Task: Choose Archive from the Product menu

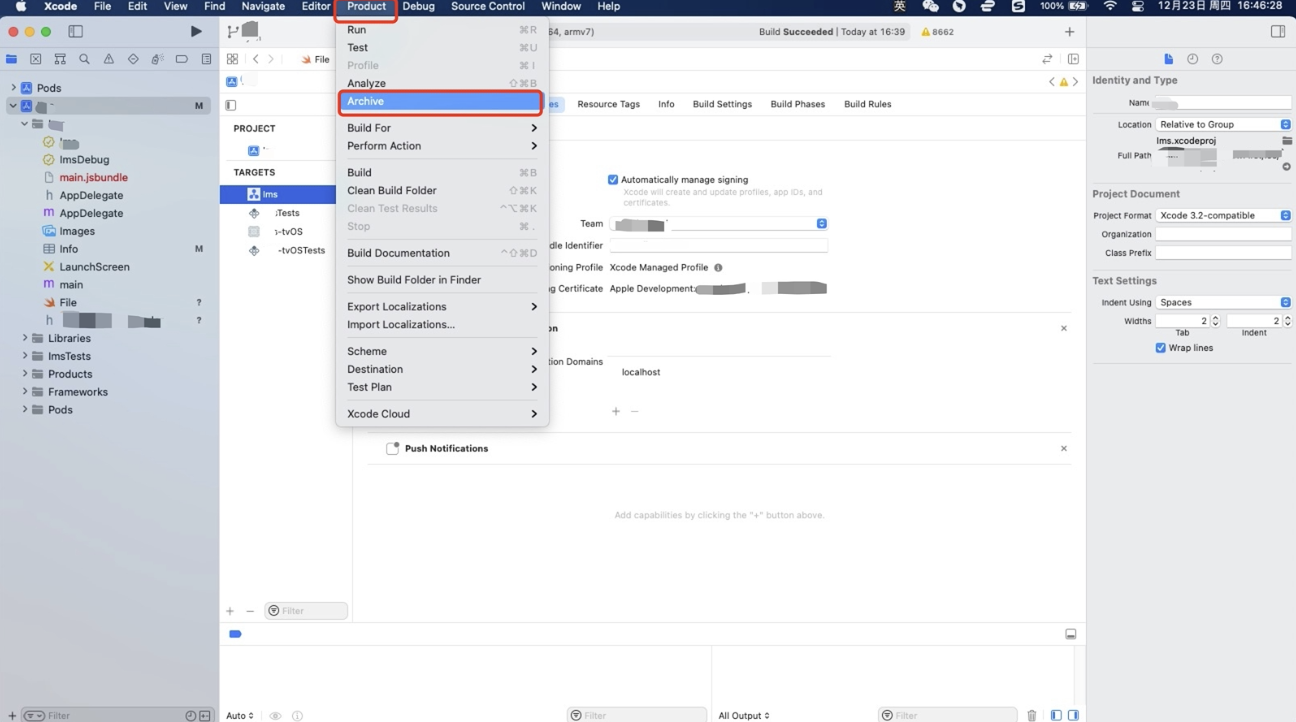Action: tap(442, 101)
